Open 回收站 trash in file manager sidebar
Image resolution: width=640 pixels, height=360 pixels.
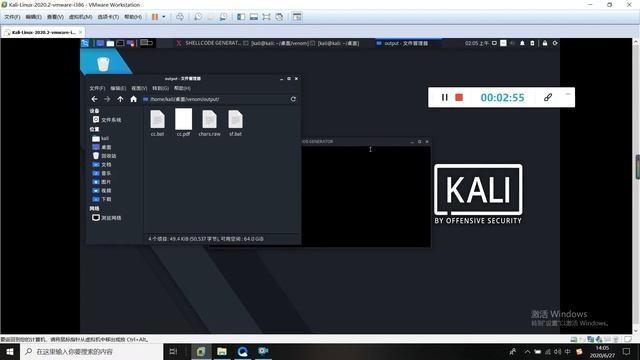click(104, 156)
